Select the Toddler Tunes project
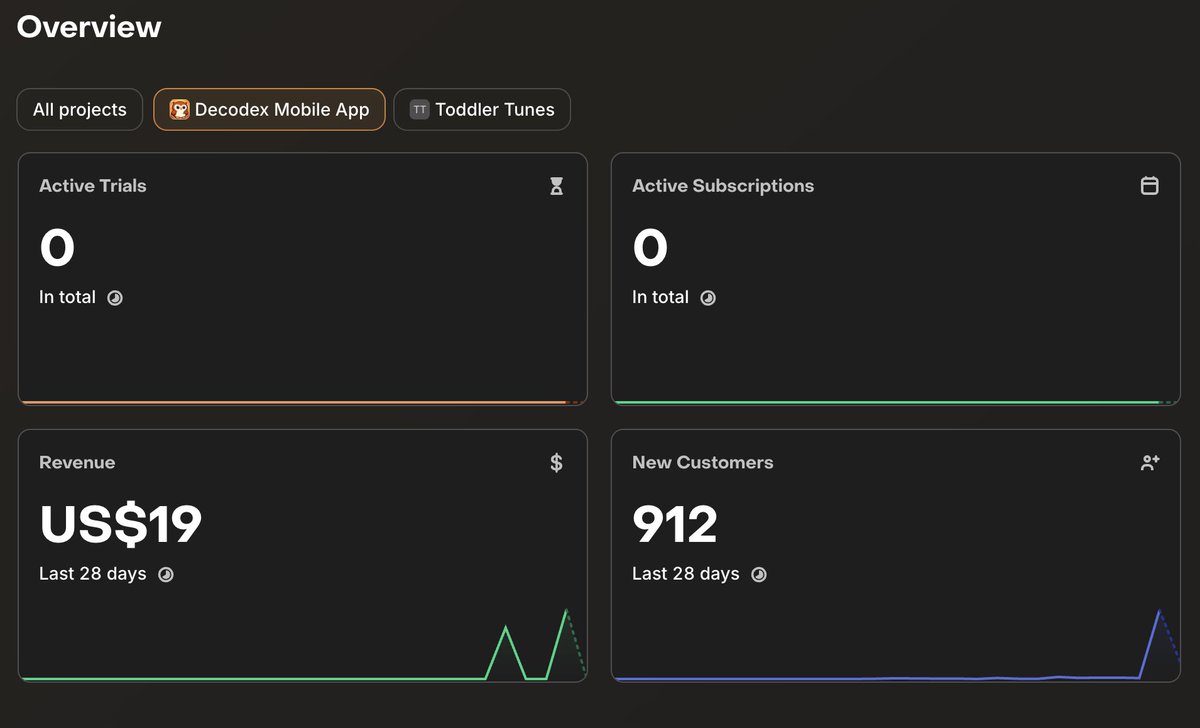Screen dimensions: 1200x728 [x=482, y=110]
